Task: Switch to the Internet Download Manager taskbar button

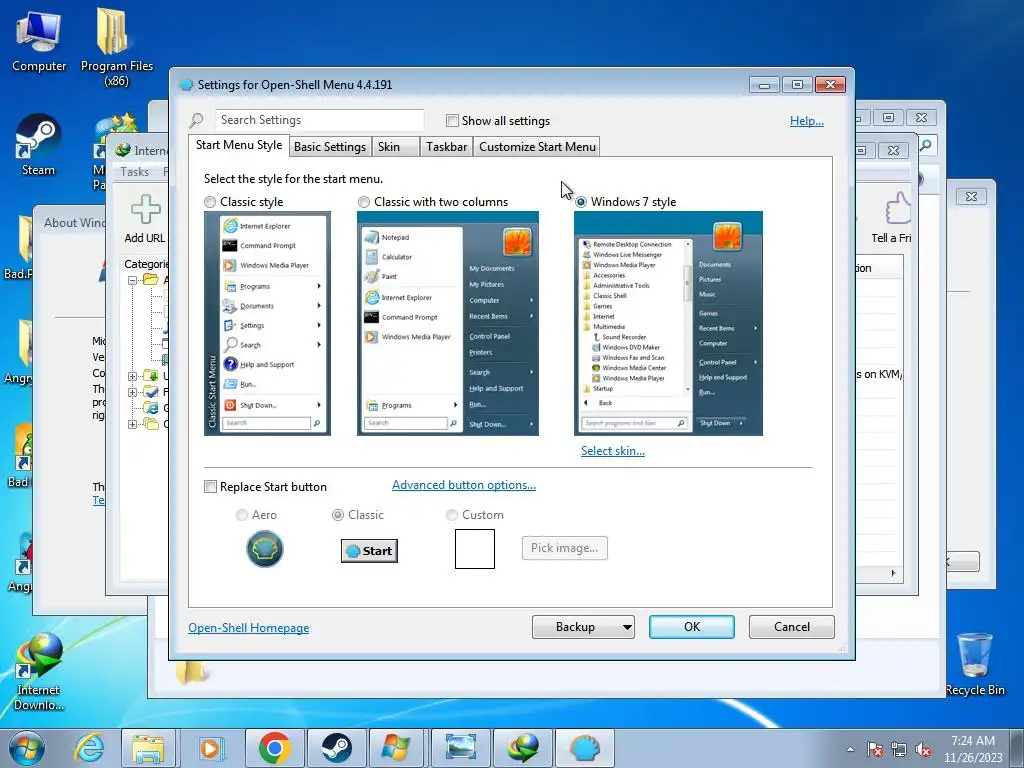Action: coord(523,748)
